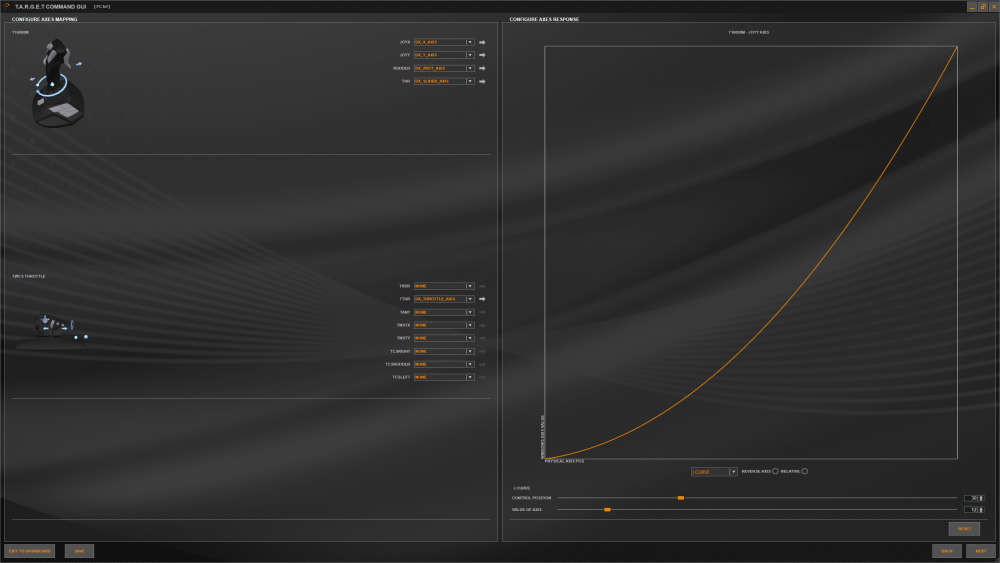Click the Value of Axis value field
Image resolution: width=1000 pixels, height=563 pixels.
click(971, 510)
